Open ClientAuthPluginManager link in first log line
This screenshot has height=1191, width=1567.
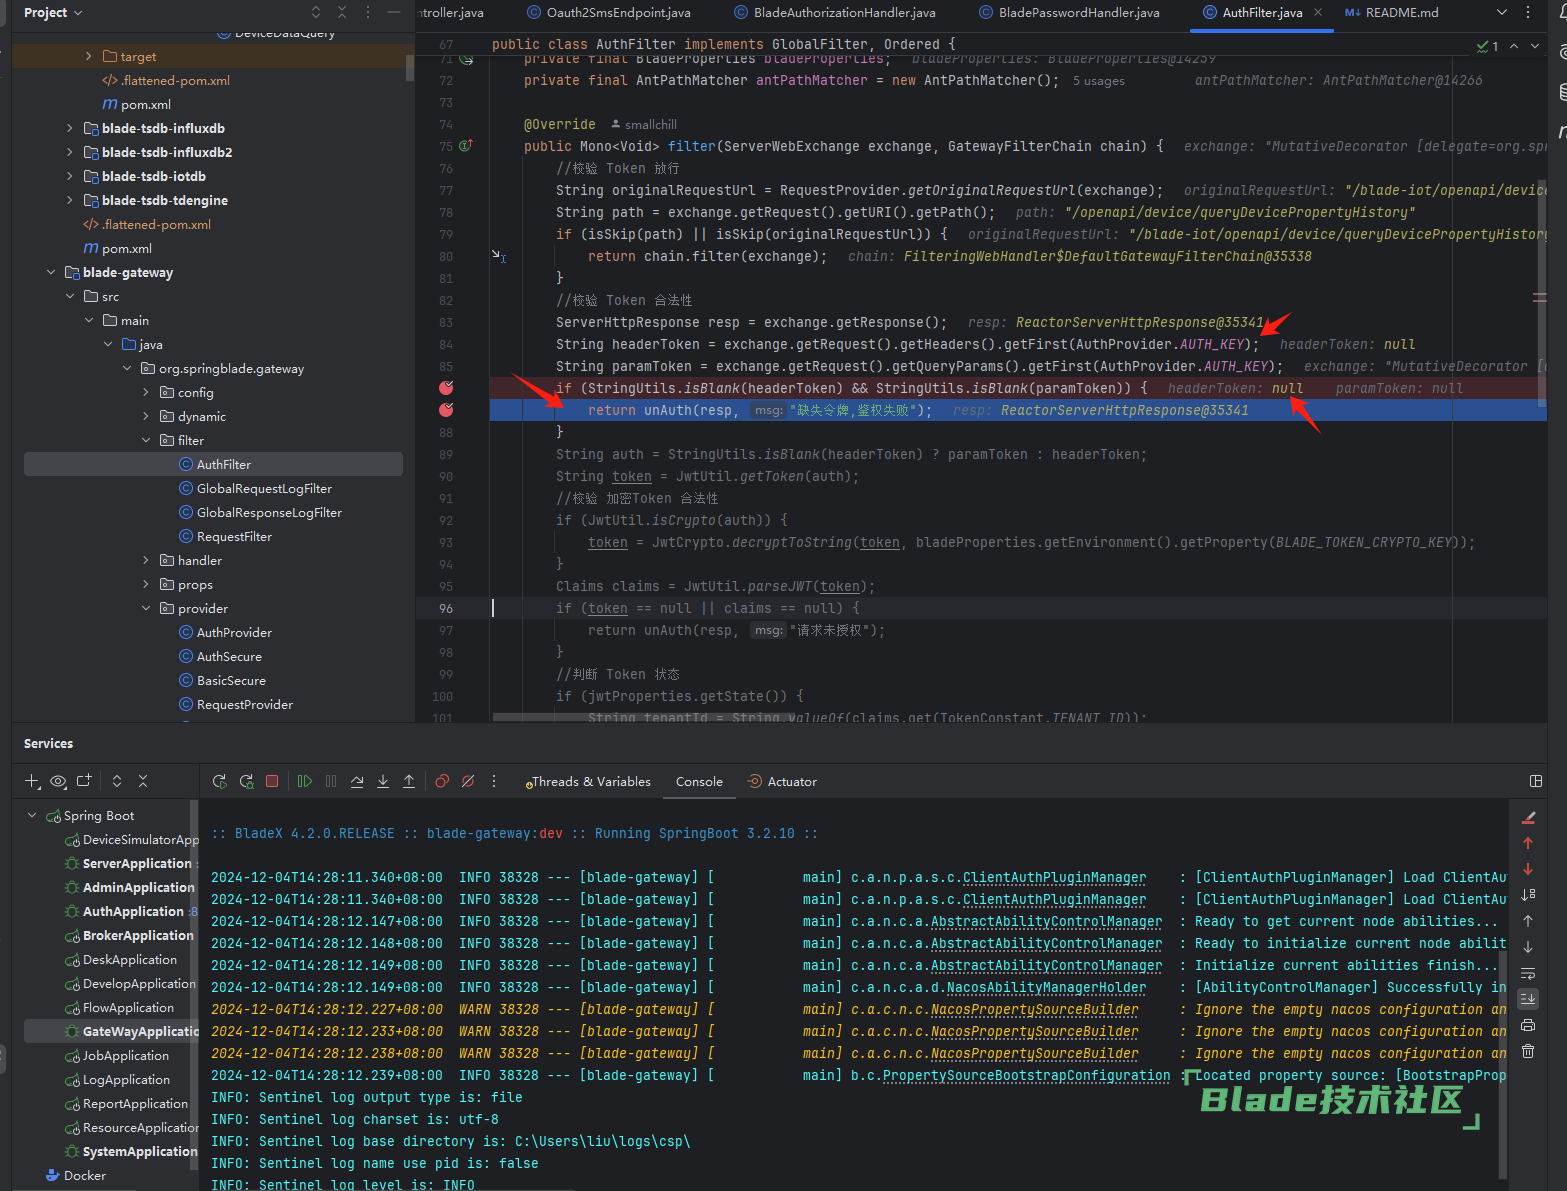tap(1054, 878)
